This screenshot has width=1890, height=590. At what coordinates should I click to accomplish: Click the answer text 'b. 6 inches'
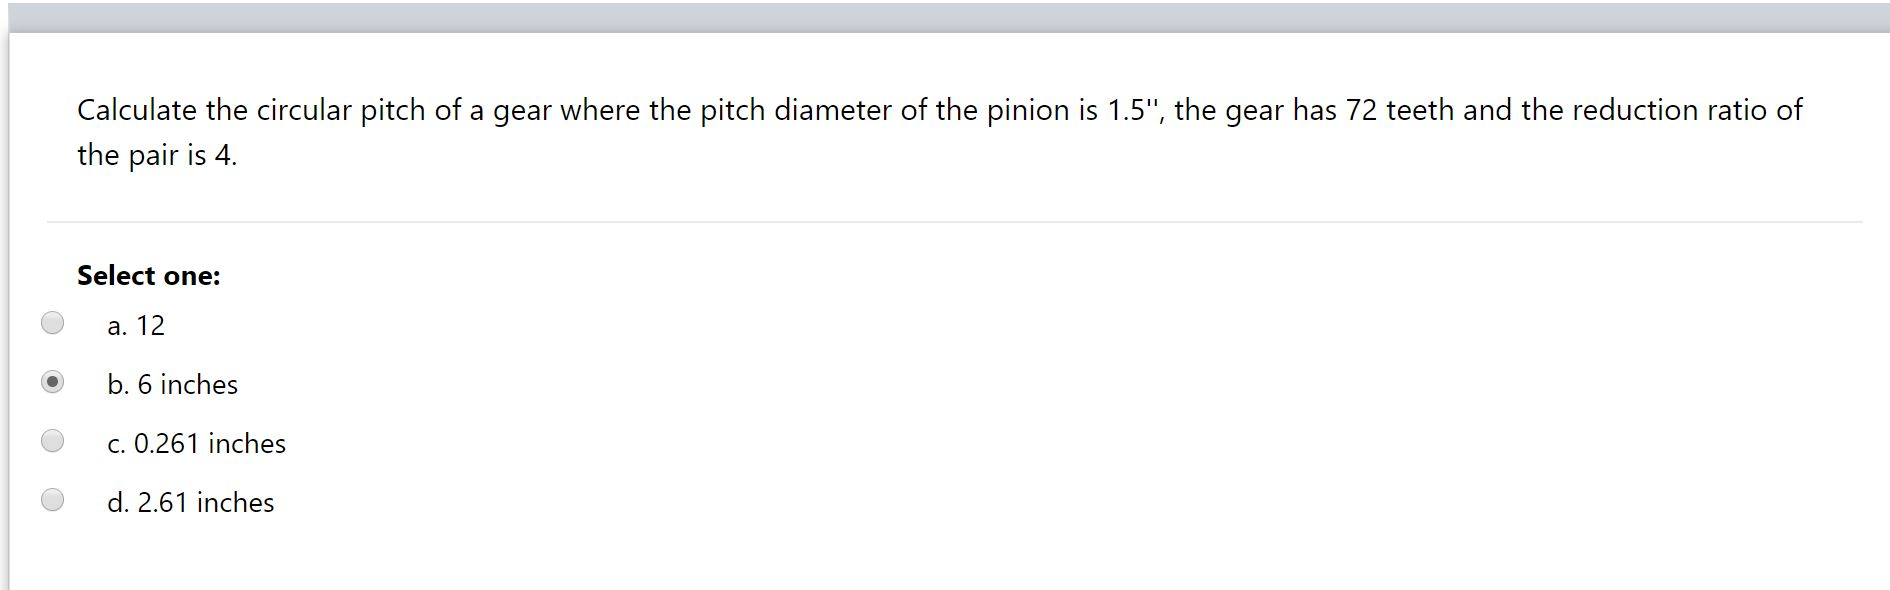pos(173,383)
